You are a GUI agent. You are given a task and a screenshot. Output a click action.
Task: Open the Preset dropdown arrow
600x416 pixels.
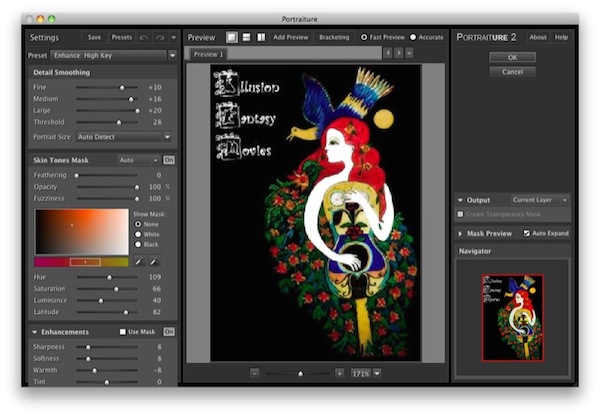tap(173, 55)
